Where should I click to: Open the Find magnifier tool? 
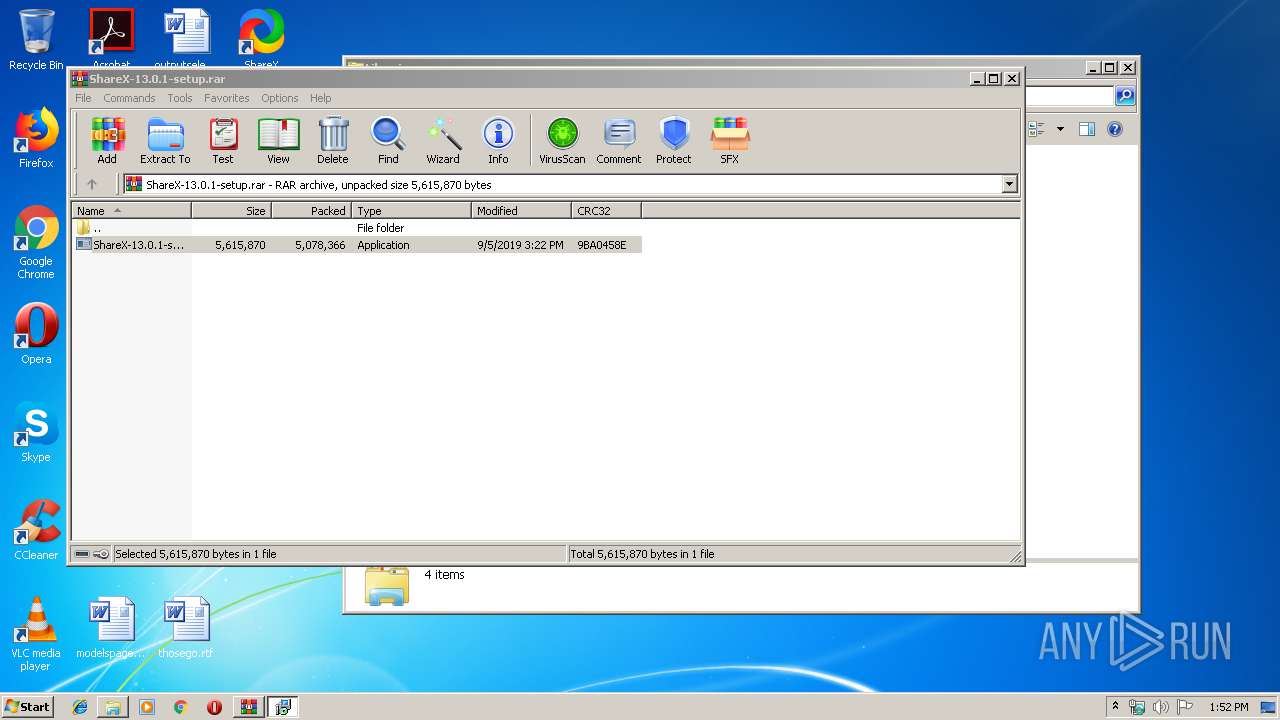[x=388, y=140]
